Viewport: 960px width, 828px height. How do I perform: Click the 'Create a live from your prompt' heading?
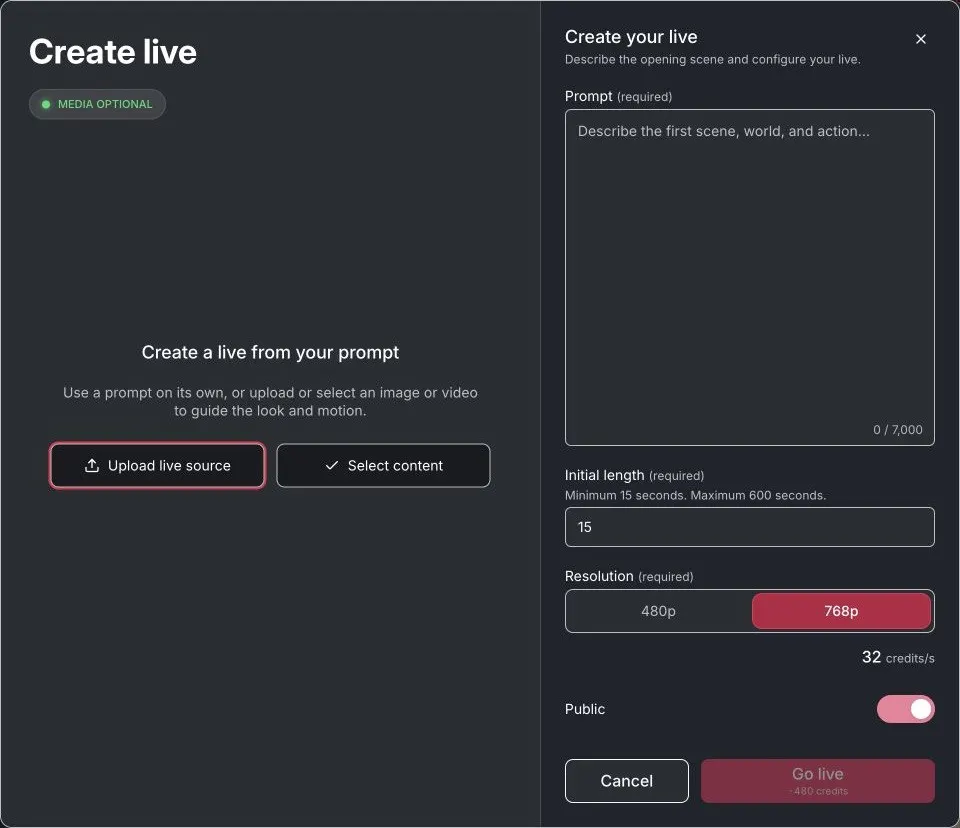(x=270, y=353)
